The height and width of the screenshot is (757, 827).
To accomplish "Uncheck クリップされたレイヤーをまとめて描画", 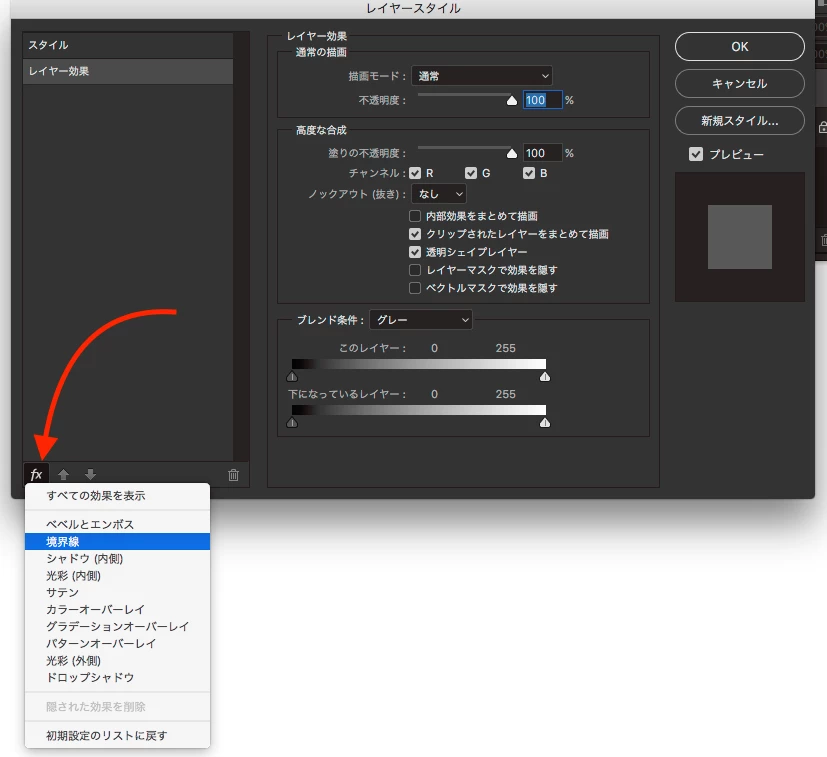I will (415, 234).
